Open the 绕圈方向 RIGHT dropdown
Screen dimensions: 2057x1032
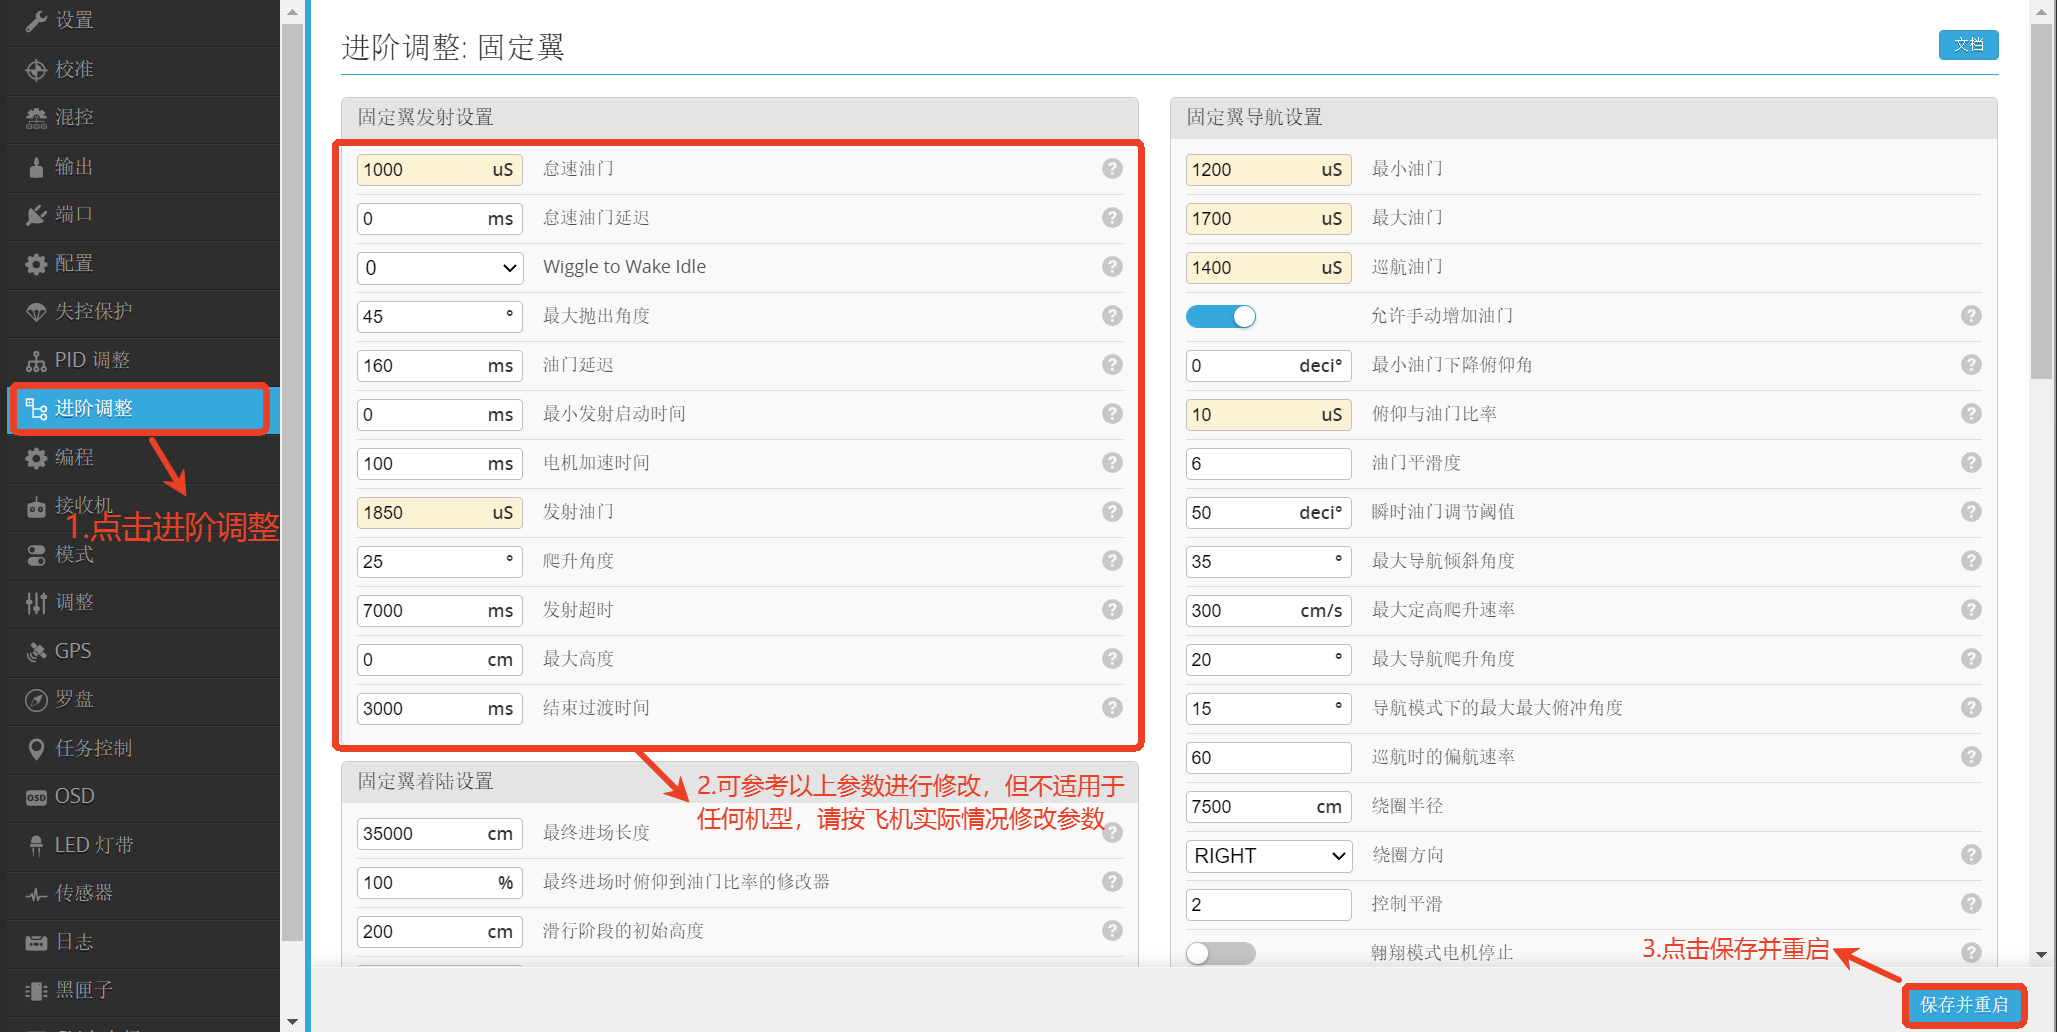tap(1269, 856)
